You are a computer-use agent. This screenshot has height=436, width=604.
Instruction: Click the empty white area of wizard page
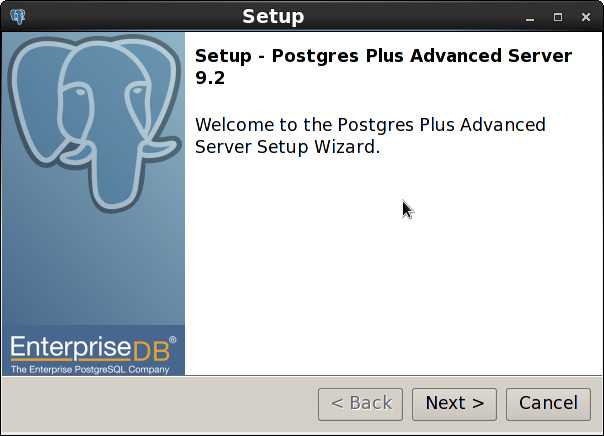pos(393,270)
